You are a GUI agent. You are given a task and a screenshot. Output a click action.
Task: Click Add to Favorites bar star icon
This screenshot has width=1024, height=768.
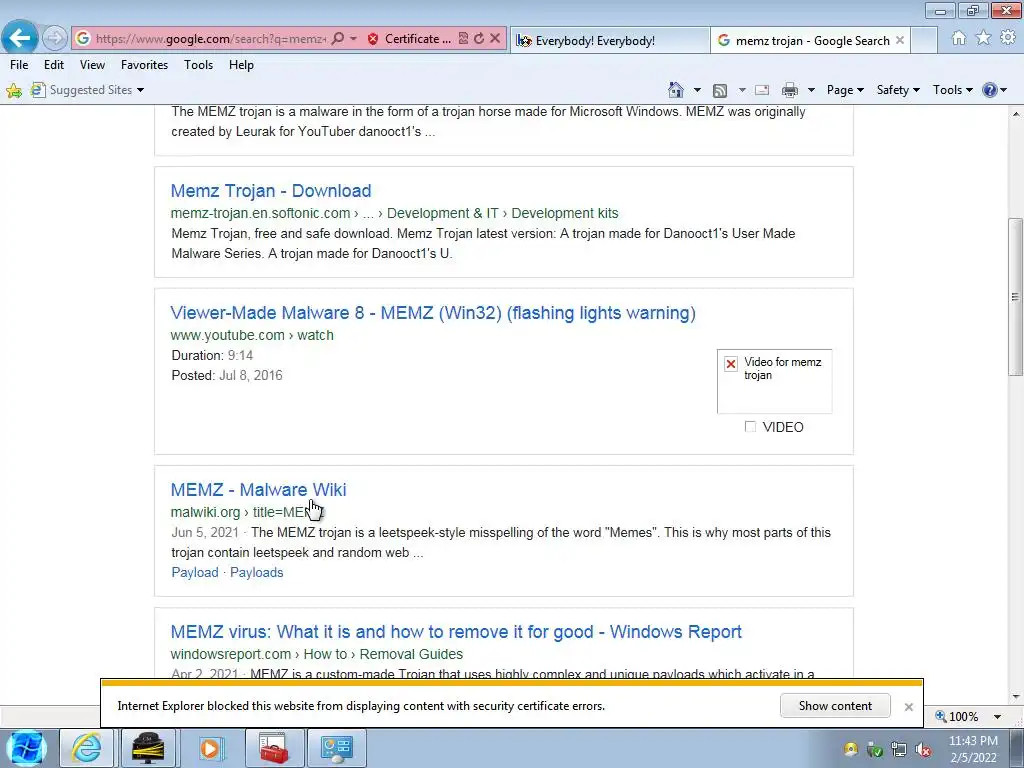click(x=14, y=90)
